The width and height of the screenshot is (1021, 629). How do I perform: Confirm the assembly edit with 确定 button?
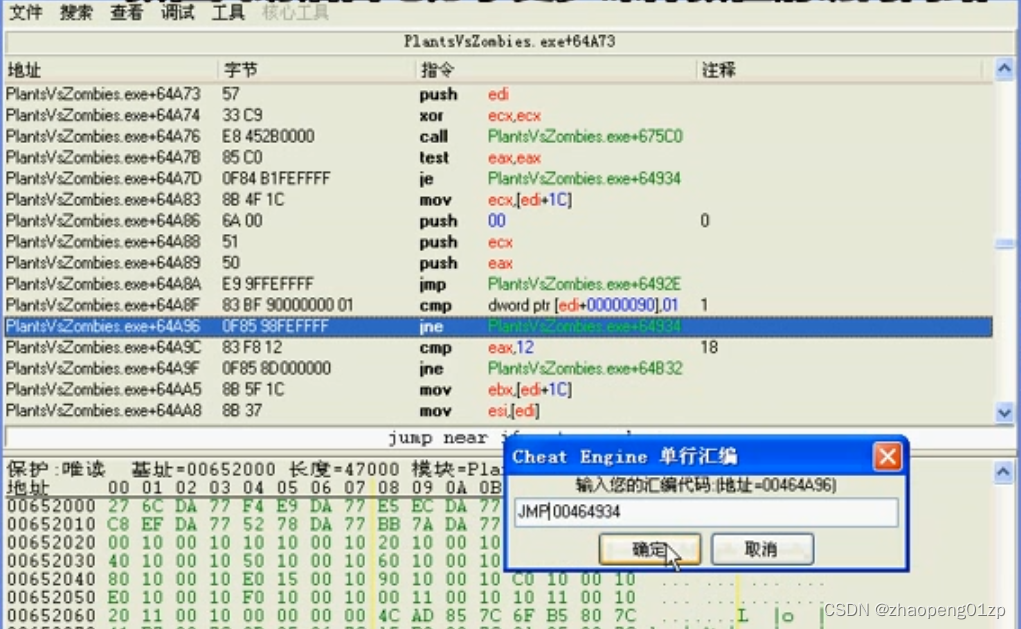click(x=649, y=549)
